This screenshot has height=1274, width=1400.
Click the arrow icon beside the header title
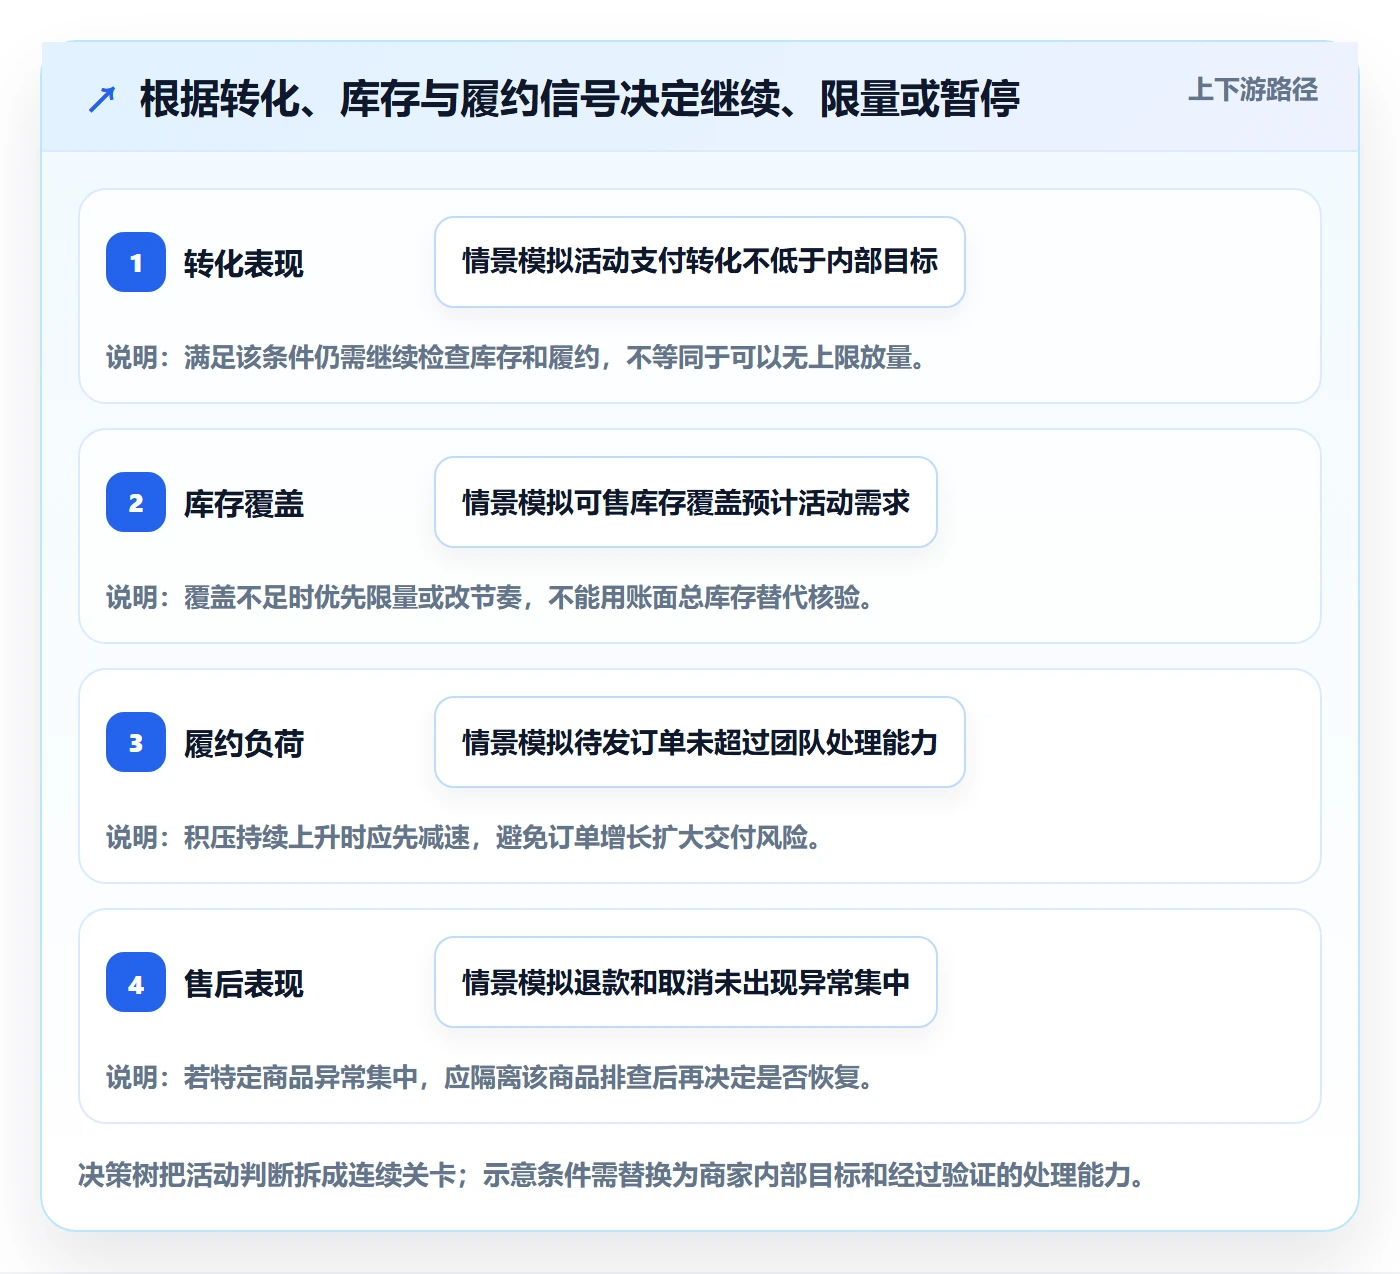(x=102, y=99)
